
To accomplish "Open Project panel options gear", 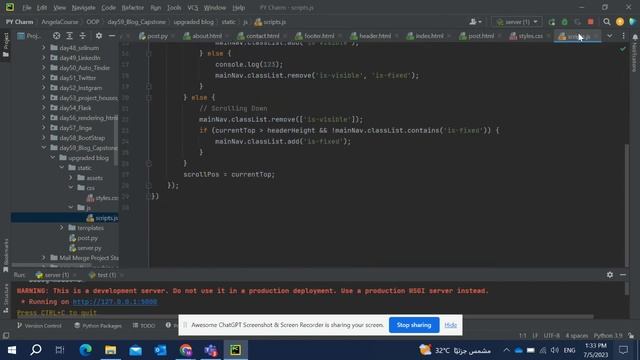I will click(x=99, y=36).
